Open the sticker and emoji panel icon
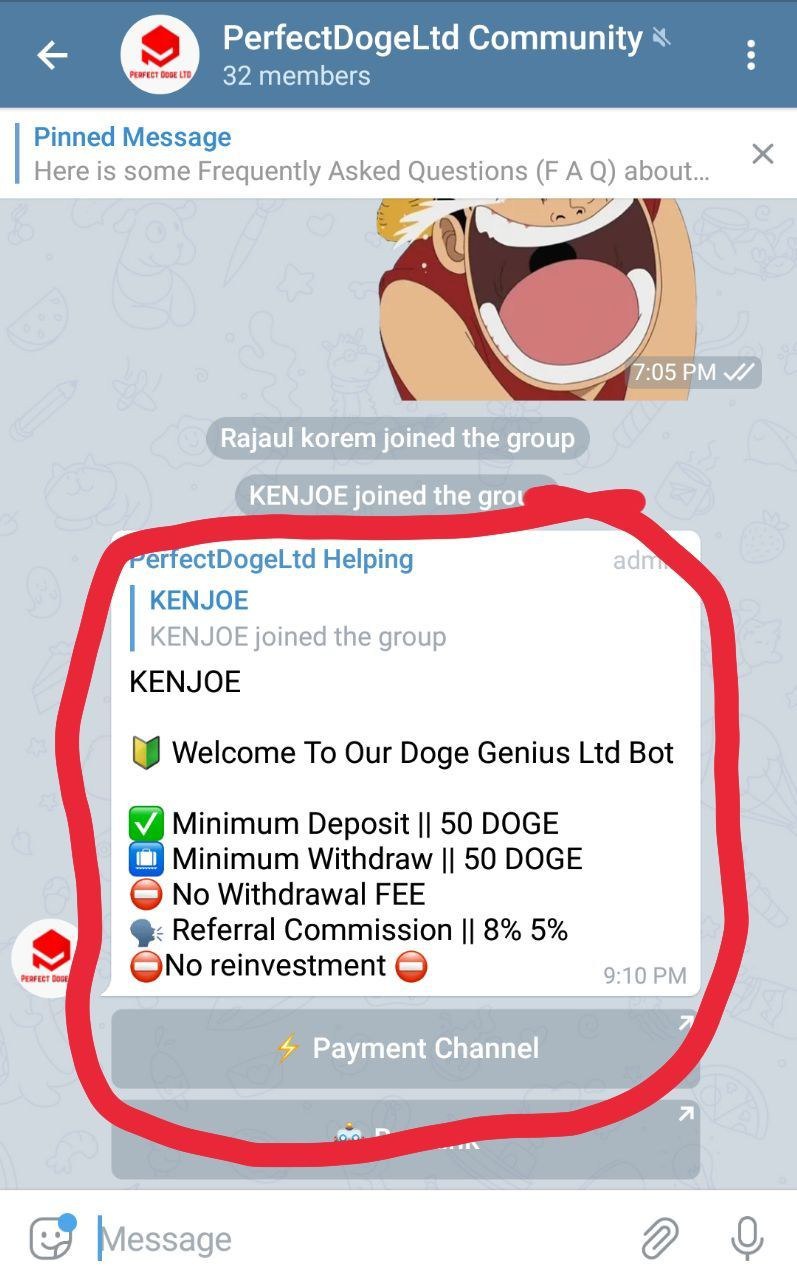Screen dimensions: 797x1280 point(52,1237)
